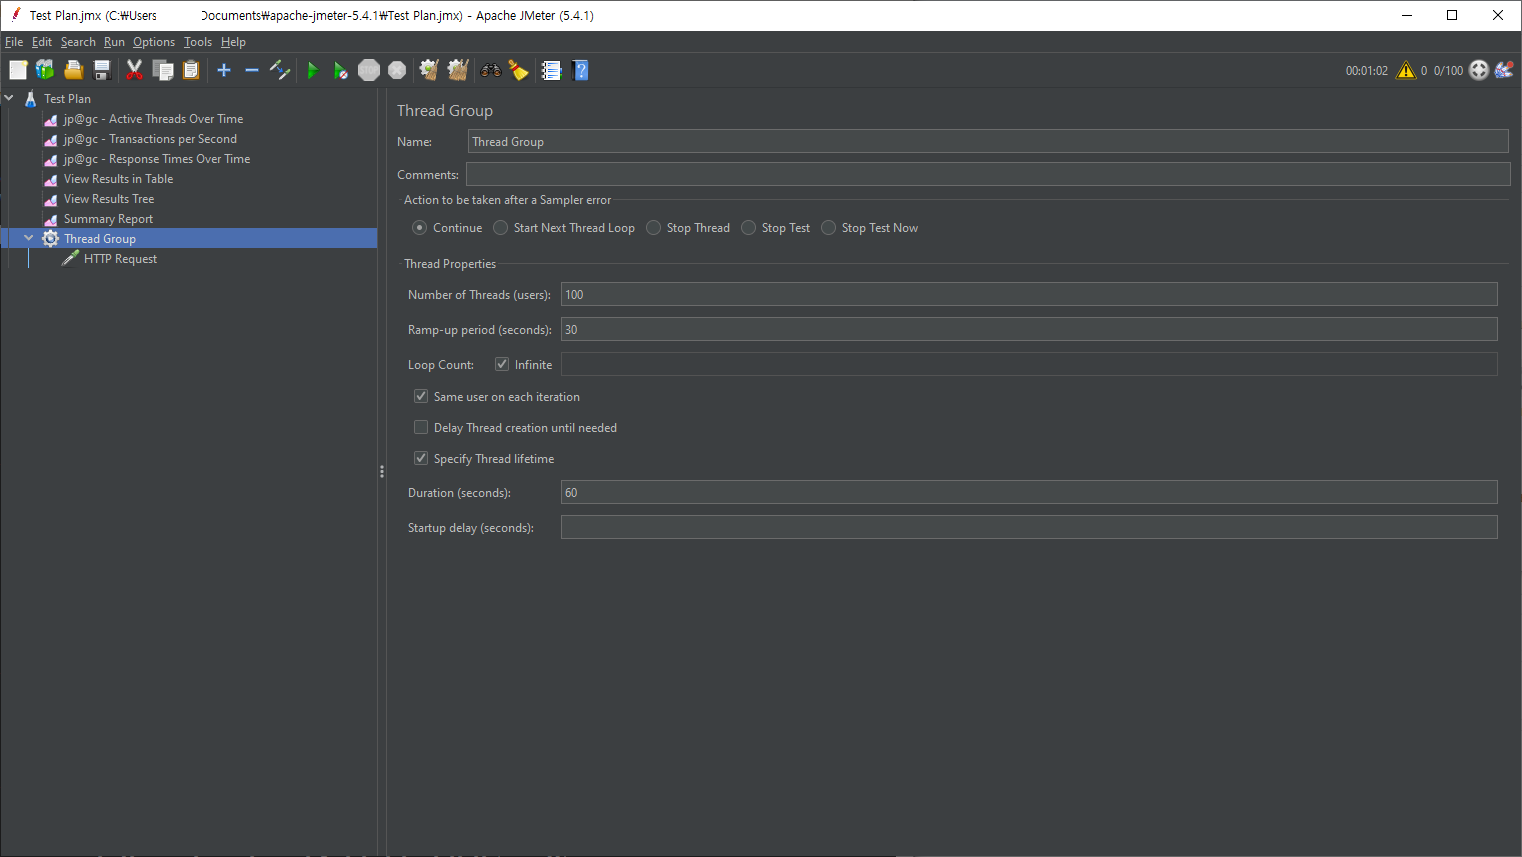Start the test with green play icon
1522x857 pixels.
pos(313,70)
